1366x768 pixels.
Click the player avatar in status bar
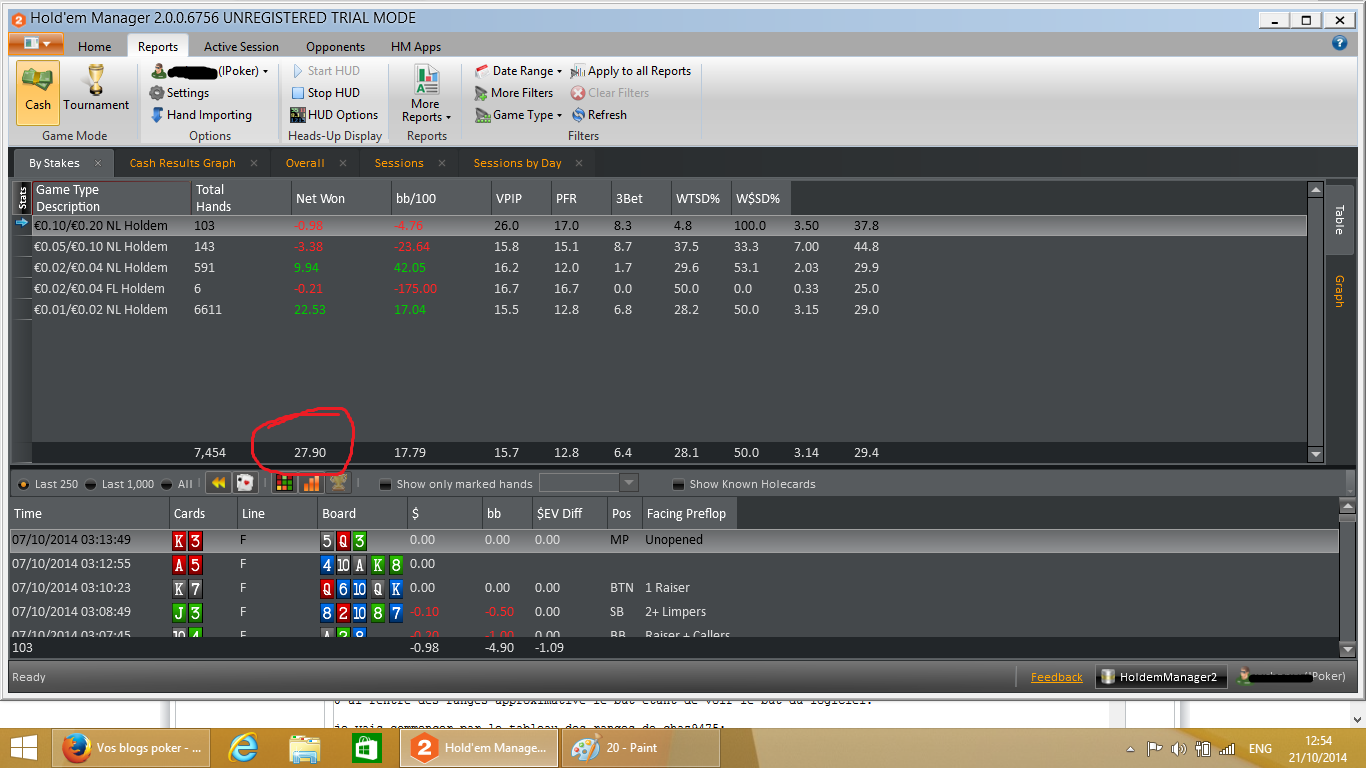pyautogui.click(x=1245, y=677)
